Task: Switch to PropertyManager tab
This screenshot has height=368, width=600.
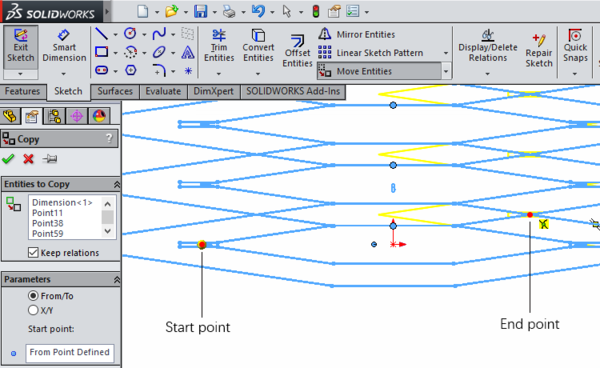Action: pyautogui.click(x=31, y=116)
